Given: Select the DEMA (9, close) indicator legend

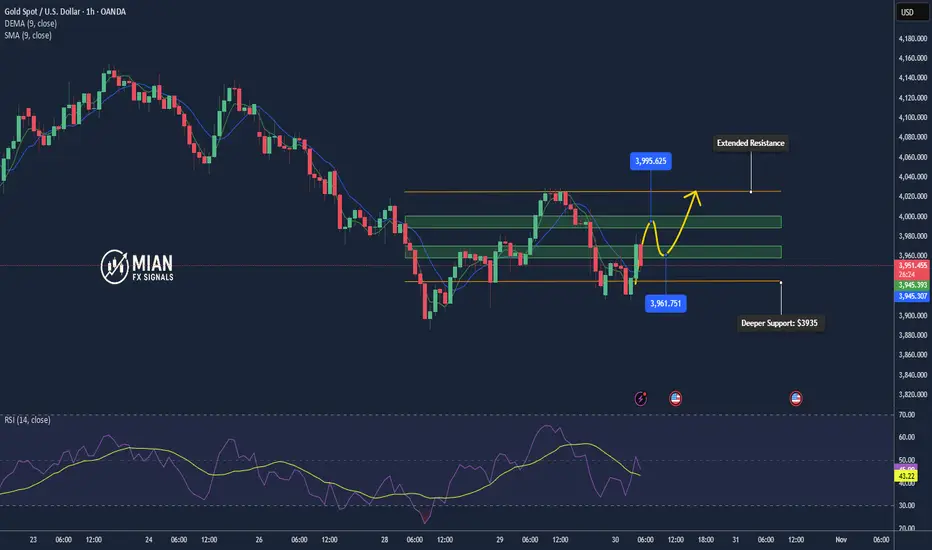Looking at the screenshot, I should tap(31, 23).
